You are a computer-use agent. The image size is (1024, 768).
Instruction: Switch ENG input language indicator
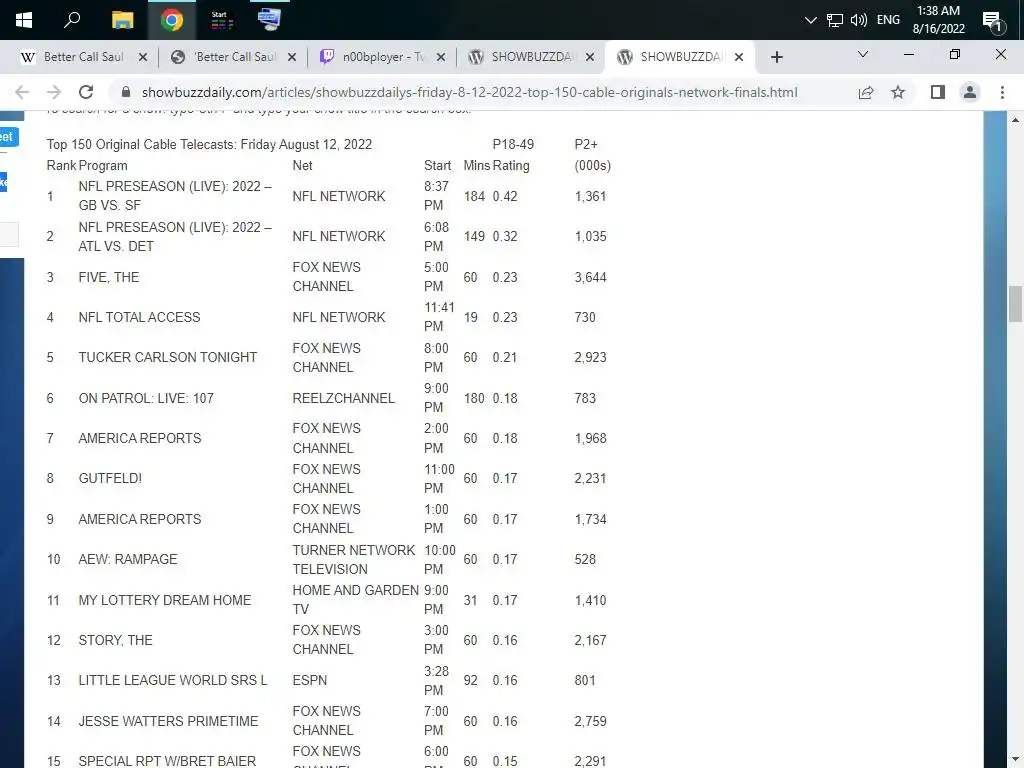[x=888, y=20]
